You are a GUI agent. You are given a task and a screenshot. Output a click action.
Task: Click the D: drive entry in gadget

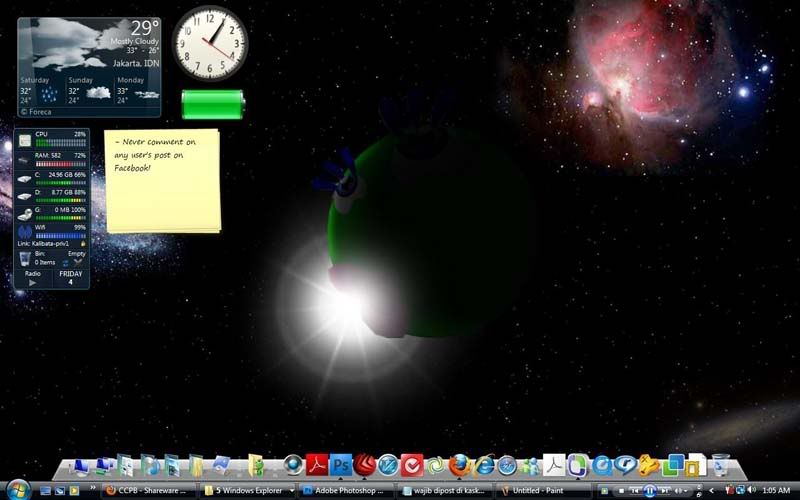point(52,196)
